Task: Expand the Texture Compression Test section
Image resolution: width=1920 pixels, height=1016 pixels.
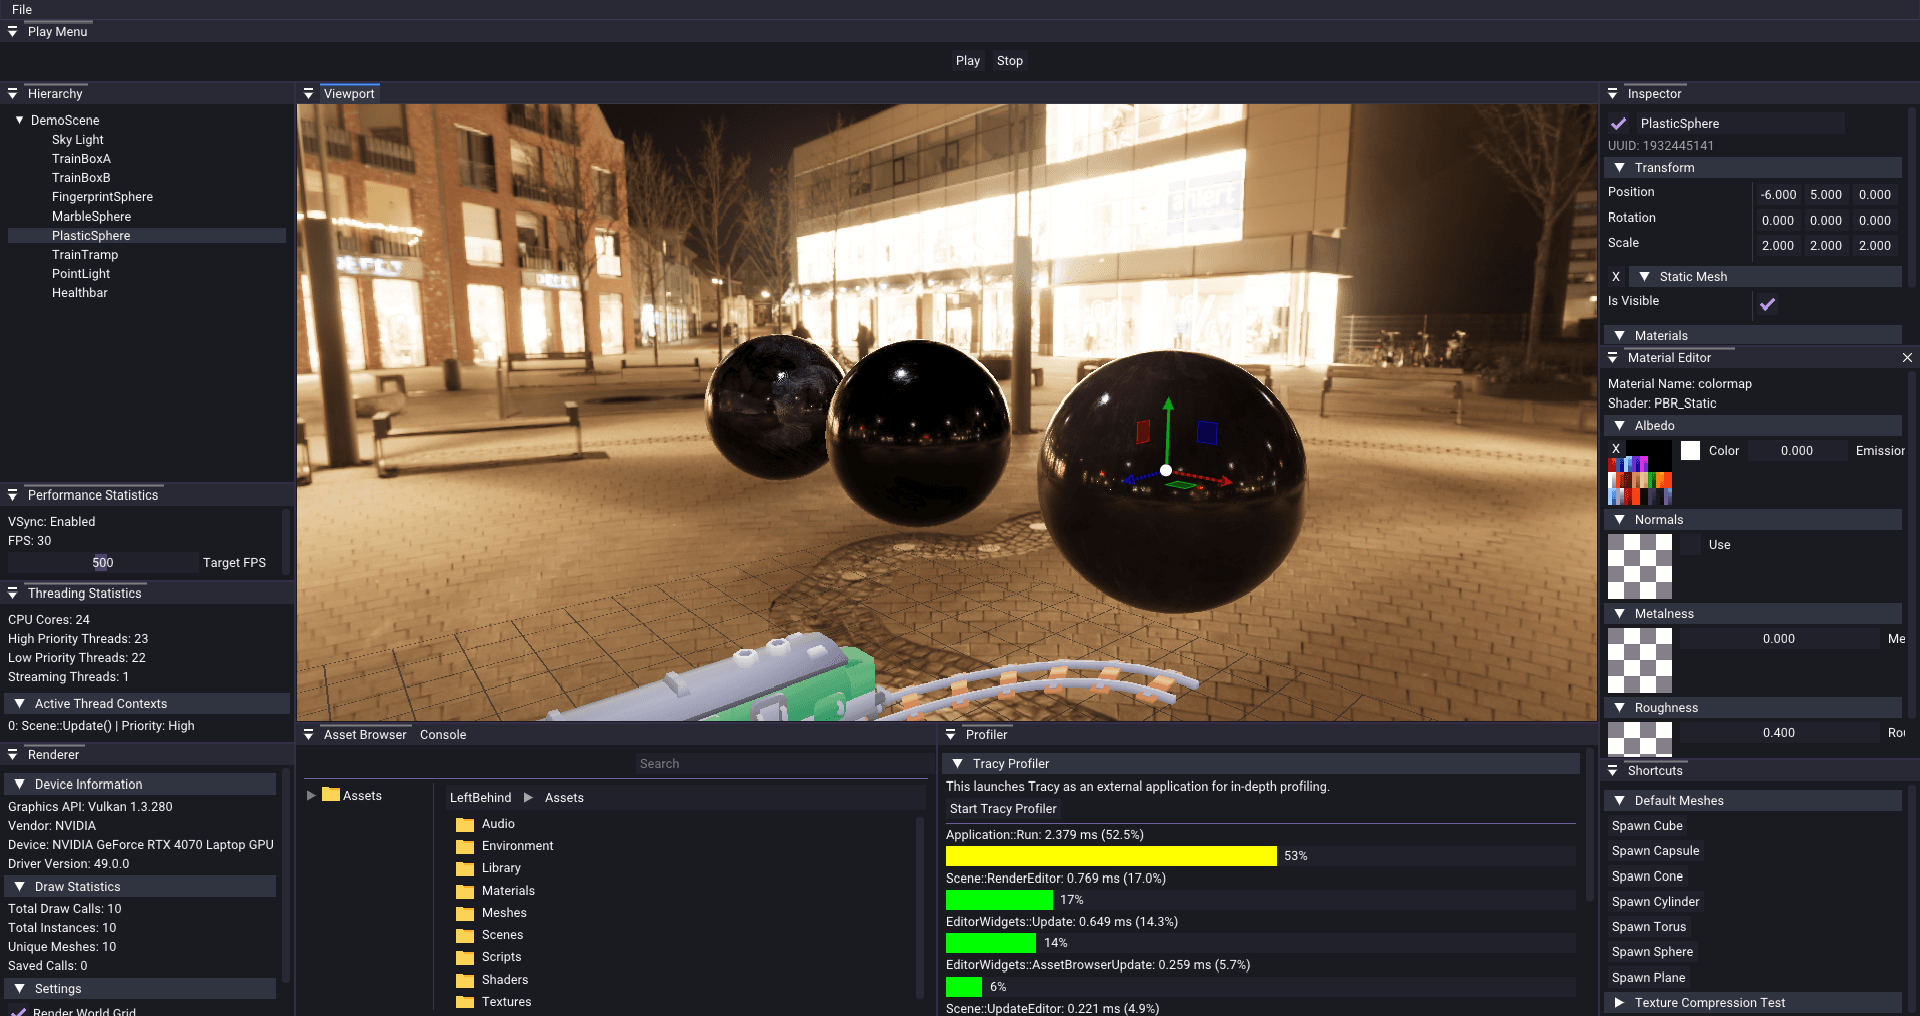Action: click(1619, 1002)
